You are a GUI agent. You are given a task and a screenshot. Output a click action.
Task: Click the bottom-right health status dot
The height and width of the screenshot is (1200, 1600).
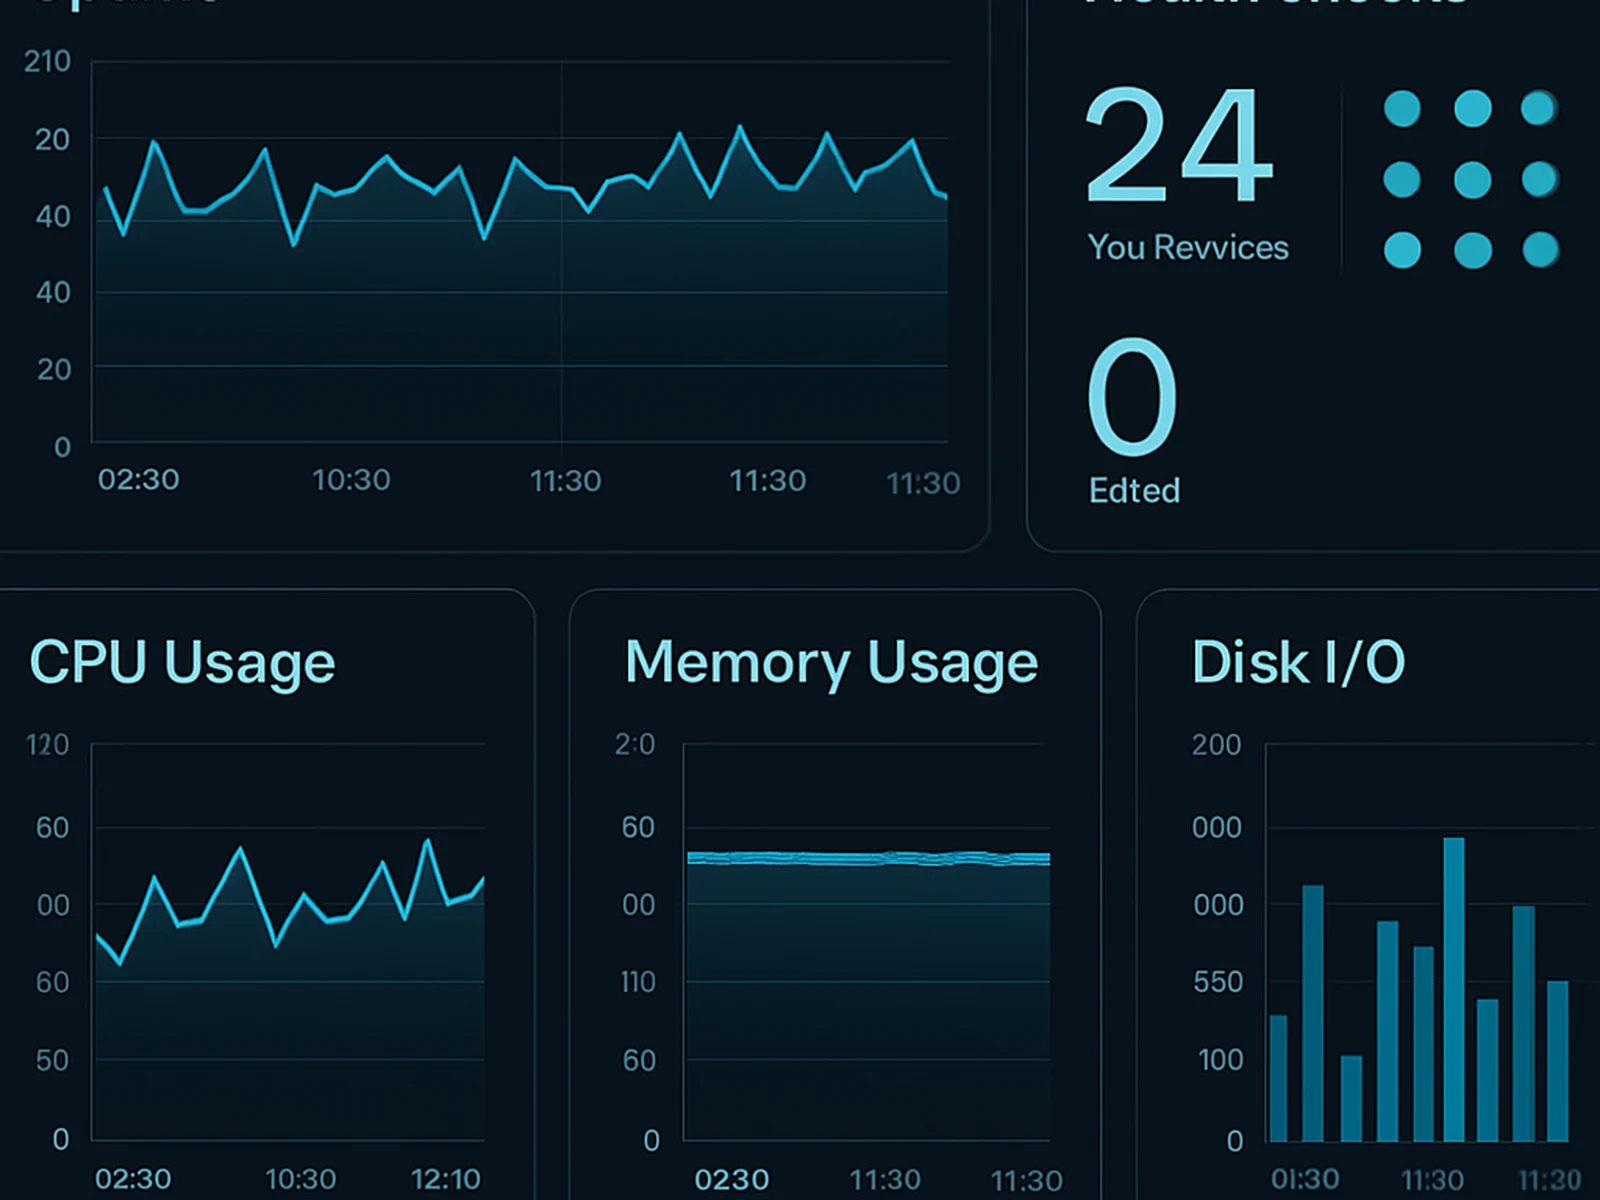point(1540,250)
